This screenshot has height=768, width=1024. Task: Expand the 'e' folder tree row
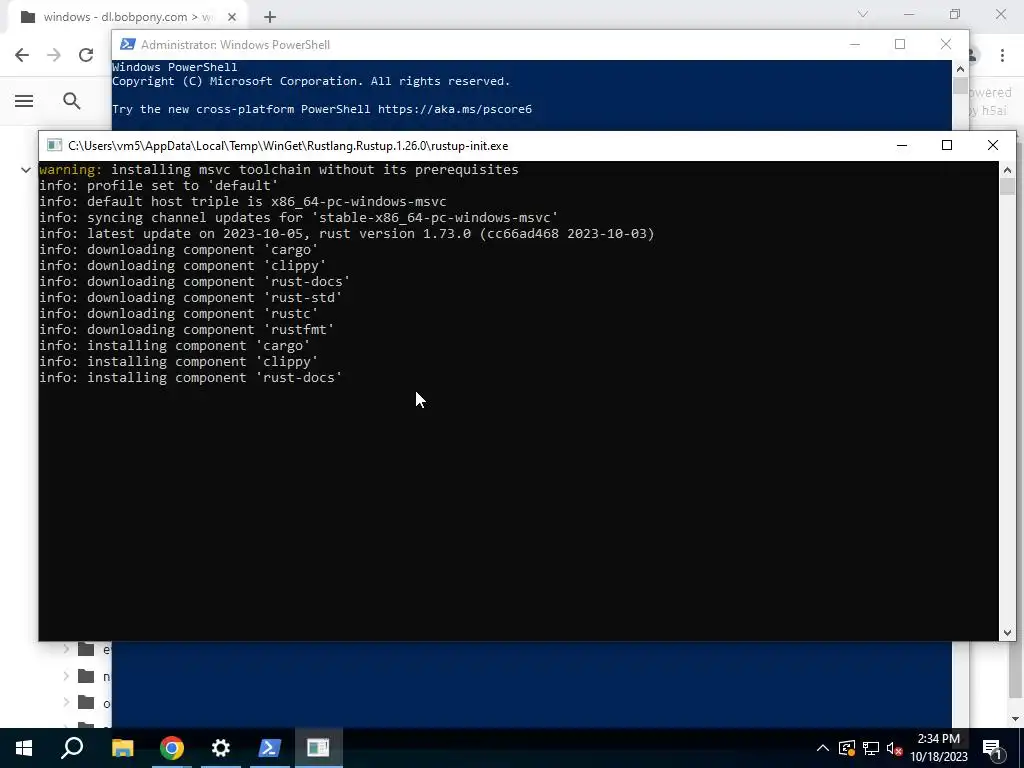[x=66, y=649]
